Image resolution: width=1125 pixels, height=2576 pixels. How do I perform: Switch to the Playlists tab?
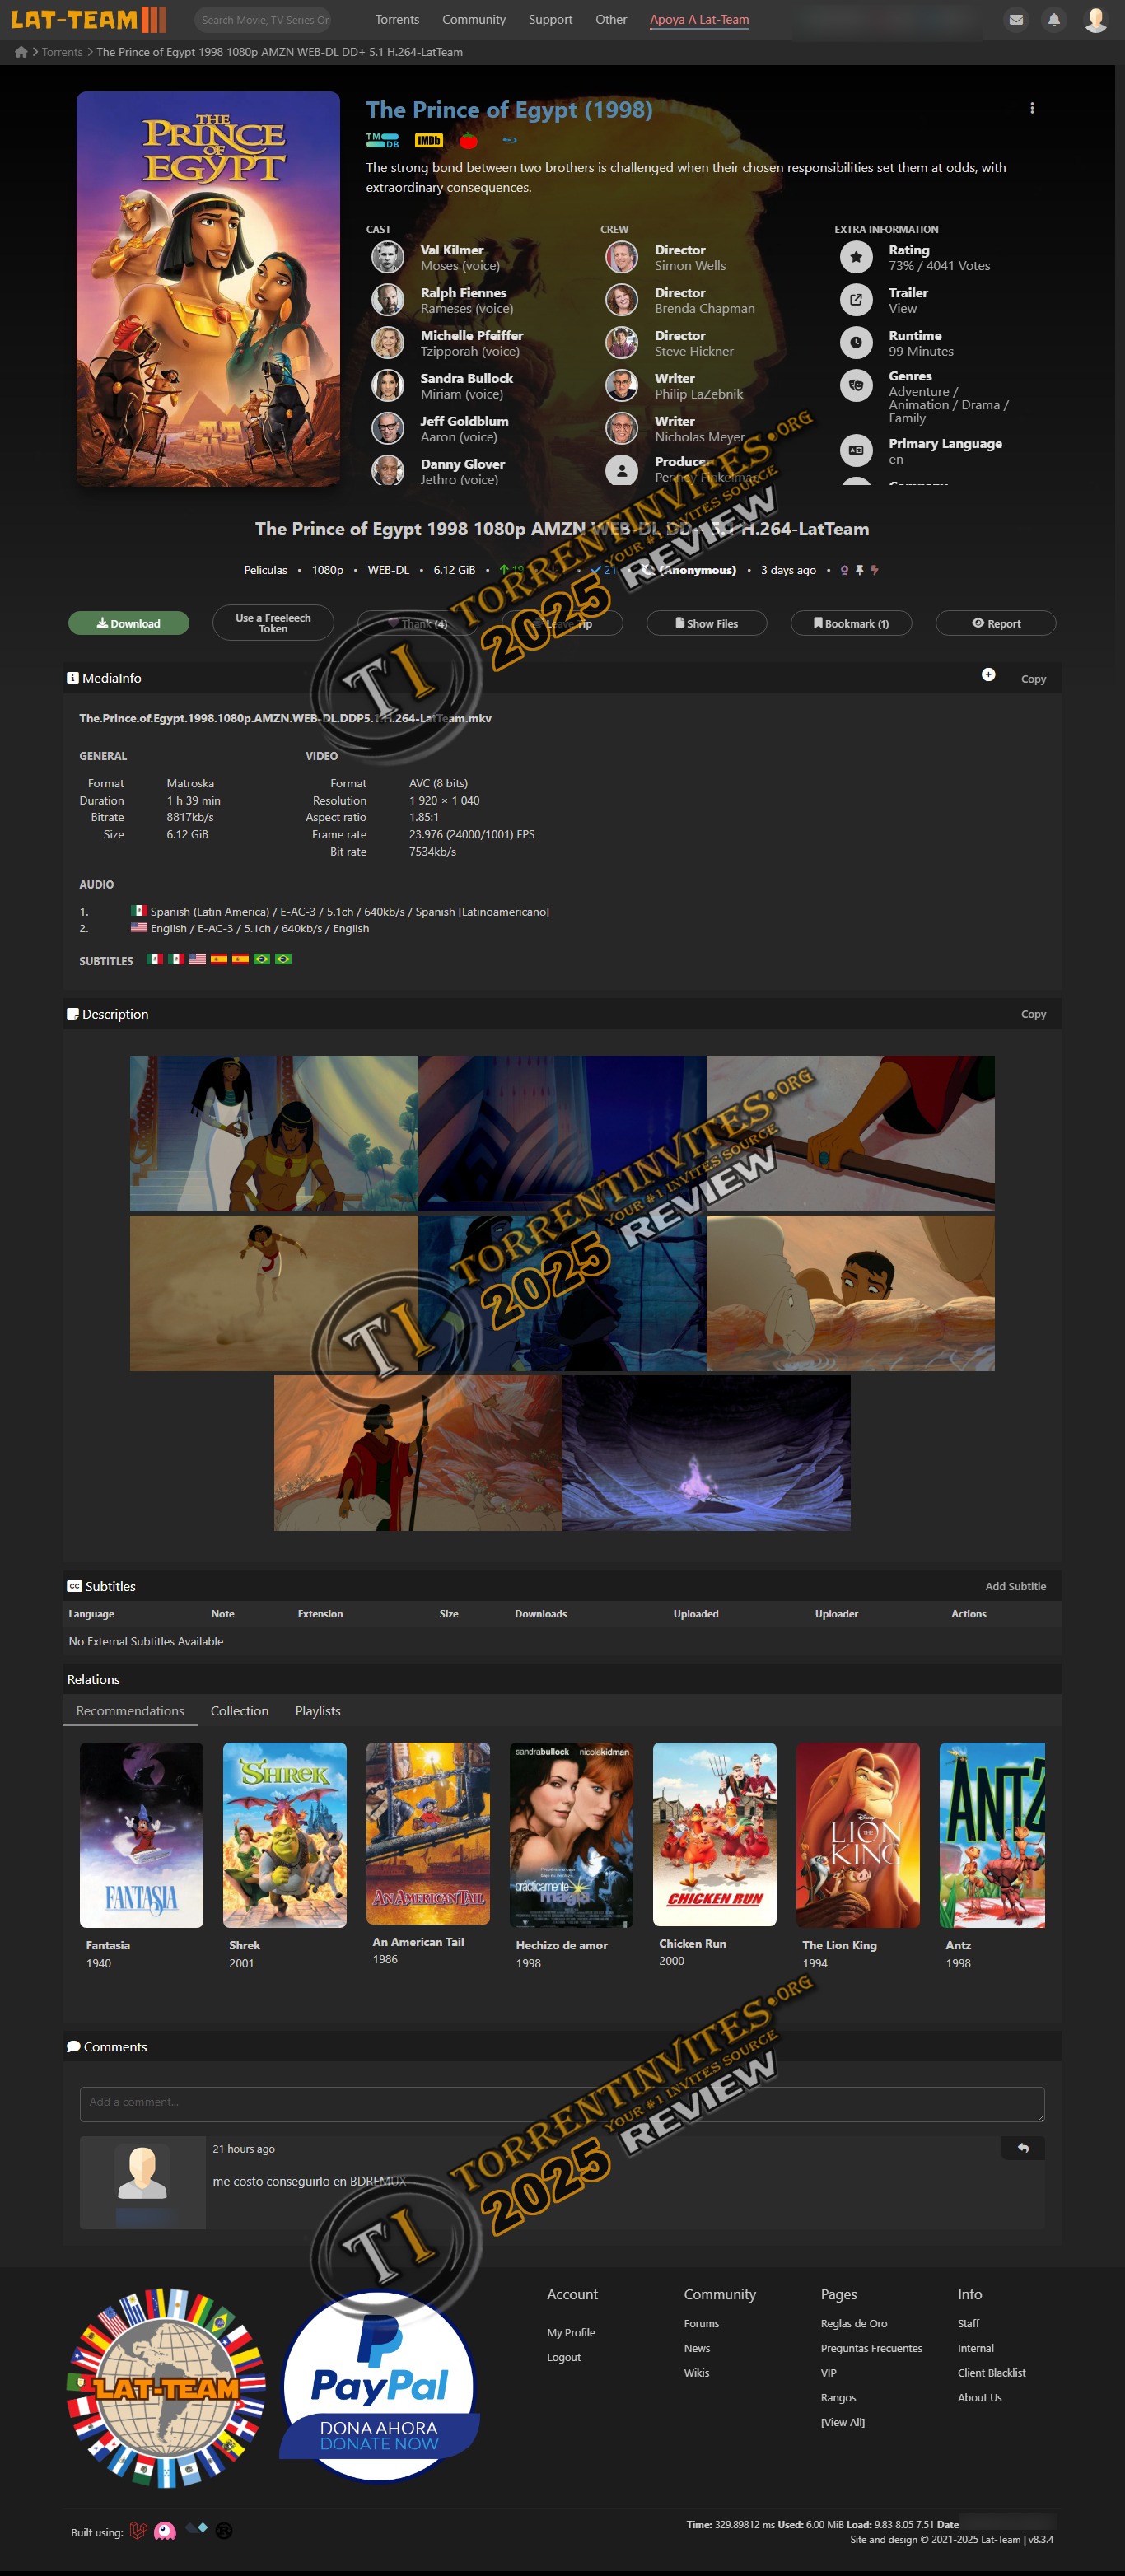317,1711
